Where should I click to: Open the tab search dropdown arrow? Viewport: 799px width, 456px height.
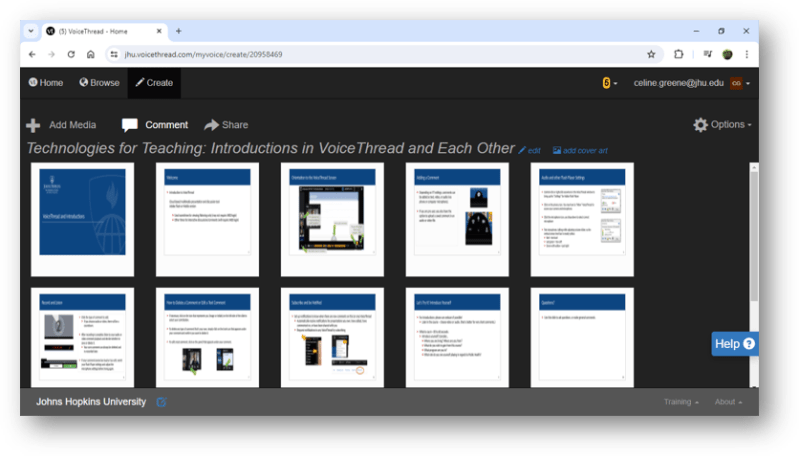point(31,31)
